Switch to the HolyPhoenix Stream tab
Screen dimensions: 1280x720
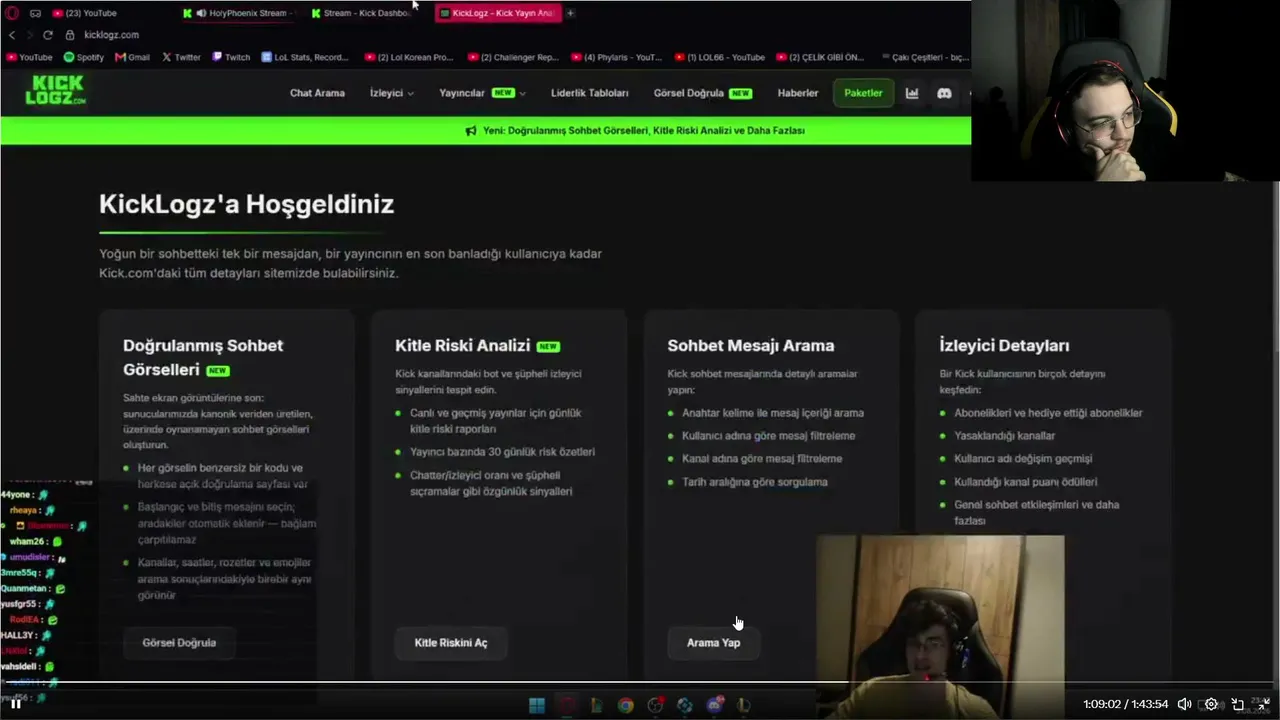239,13
